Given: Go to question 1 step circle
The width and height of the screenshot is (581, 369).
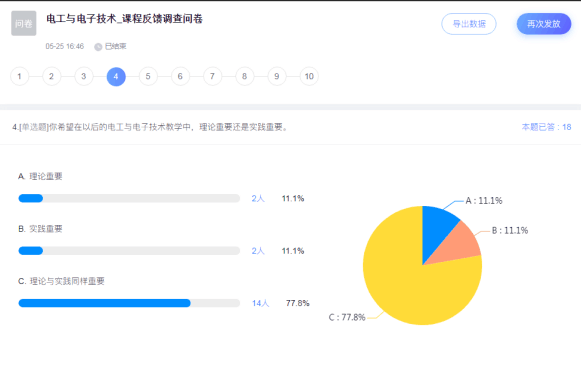Looking at the screenshot, I should click(19, 76).
